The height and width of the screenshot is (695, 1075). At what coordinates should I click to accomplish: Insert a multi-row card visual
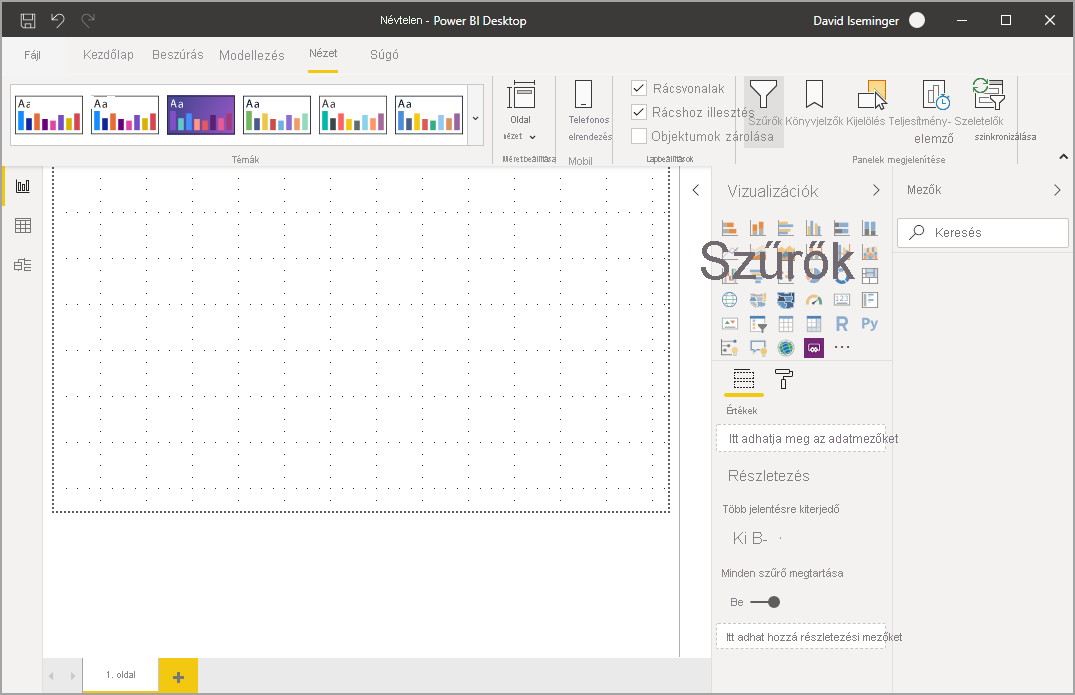click(870, 300)
